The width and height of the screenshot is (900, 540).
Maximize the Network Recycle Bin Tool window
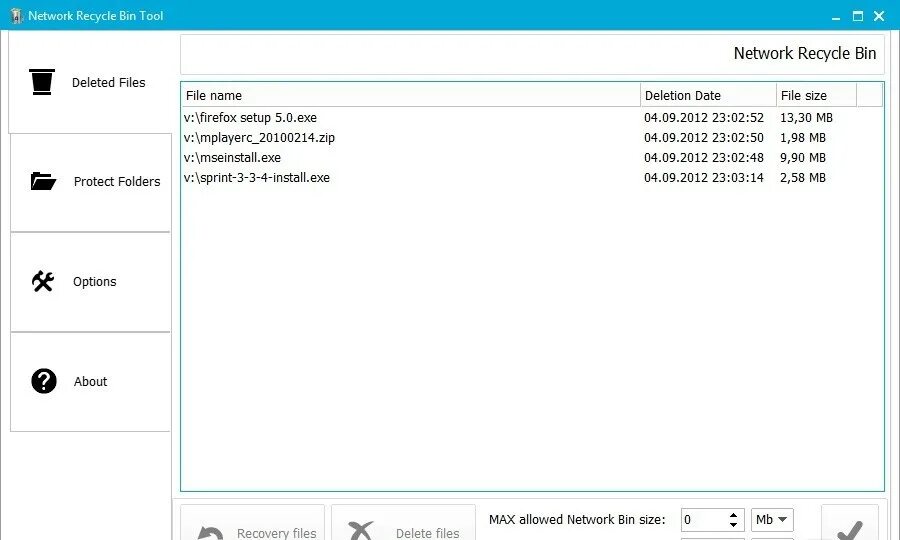tap(858, 16)
